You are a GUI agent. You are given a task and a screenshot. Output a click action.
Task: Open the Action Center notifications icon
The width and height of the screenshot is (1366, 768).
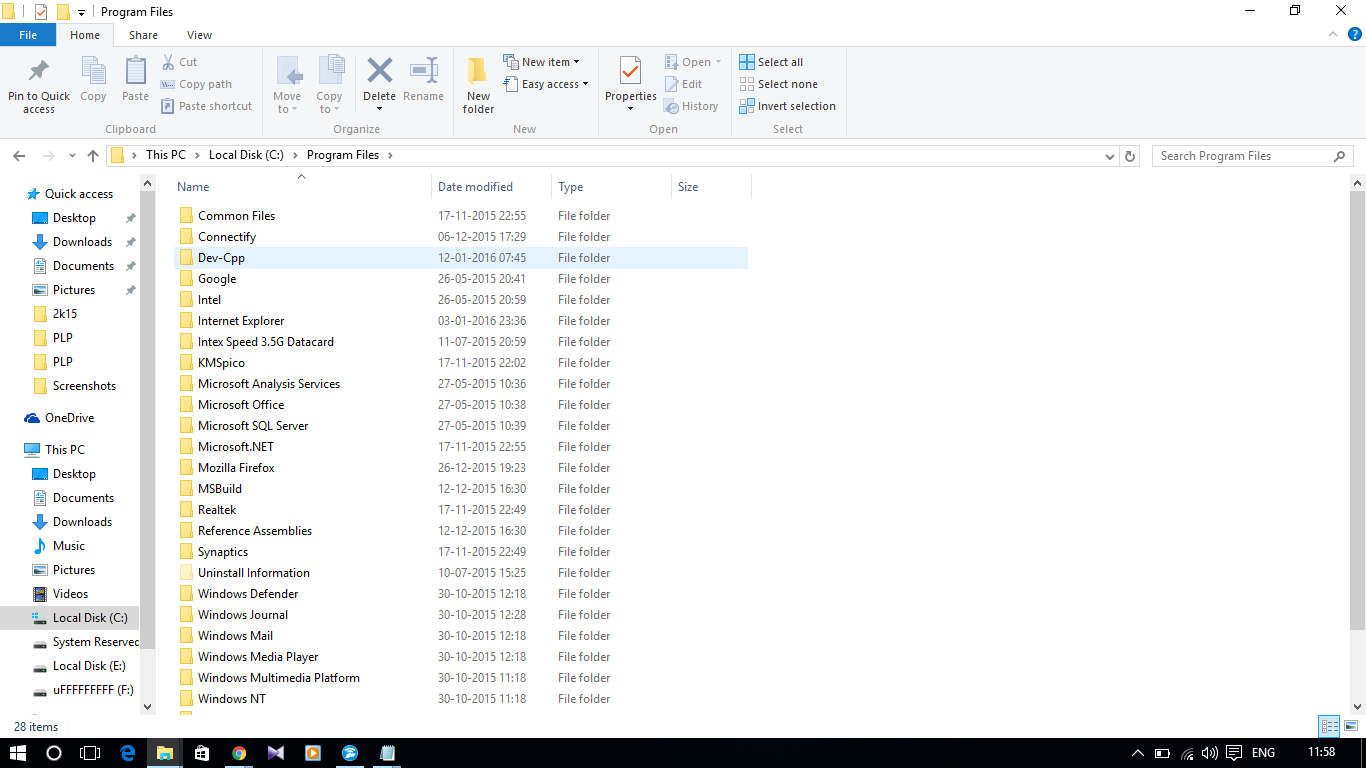[1234, 753]
